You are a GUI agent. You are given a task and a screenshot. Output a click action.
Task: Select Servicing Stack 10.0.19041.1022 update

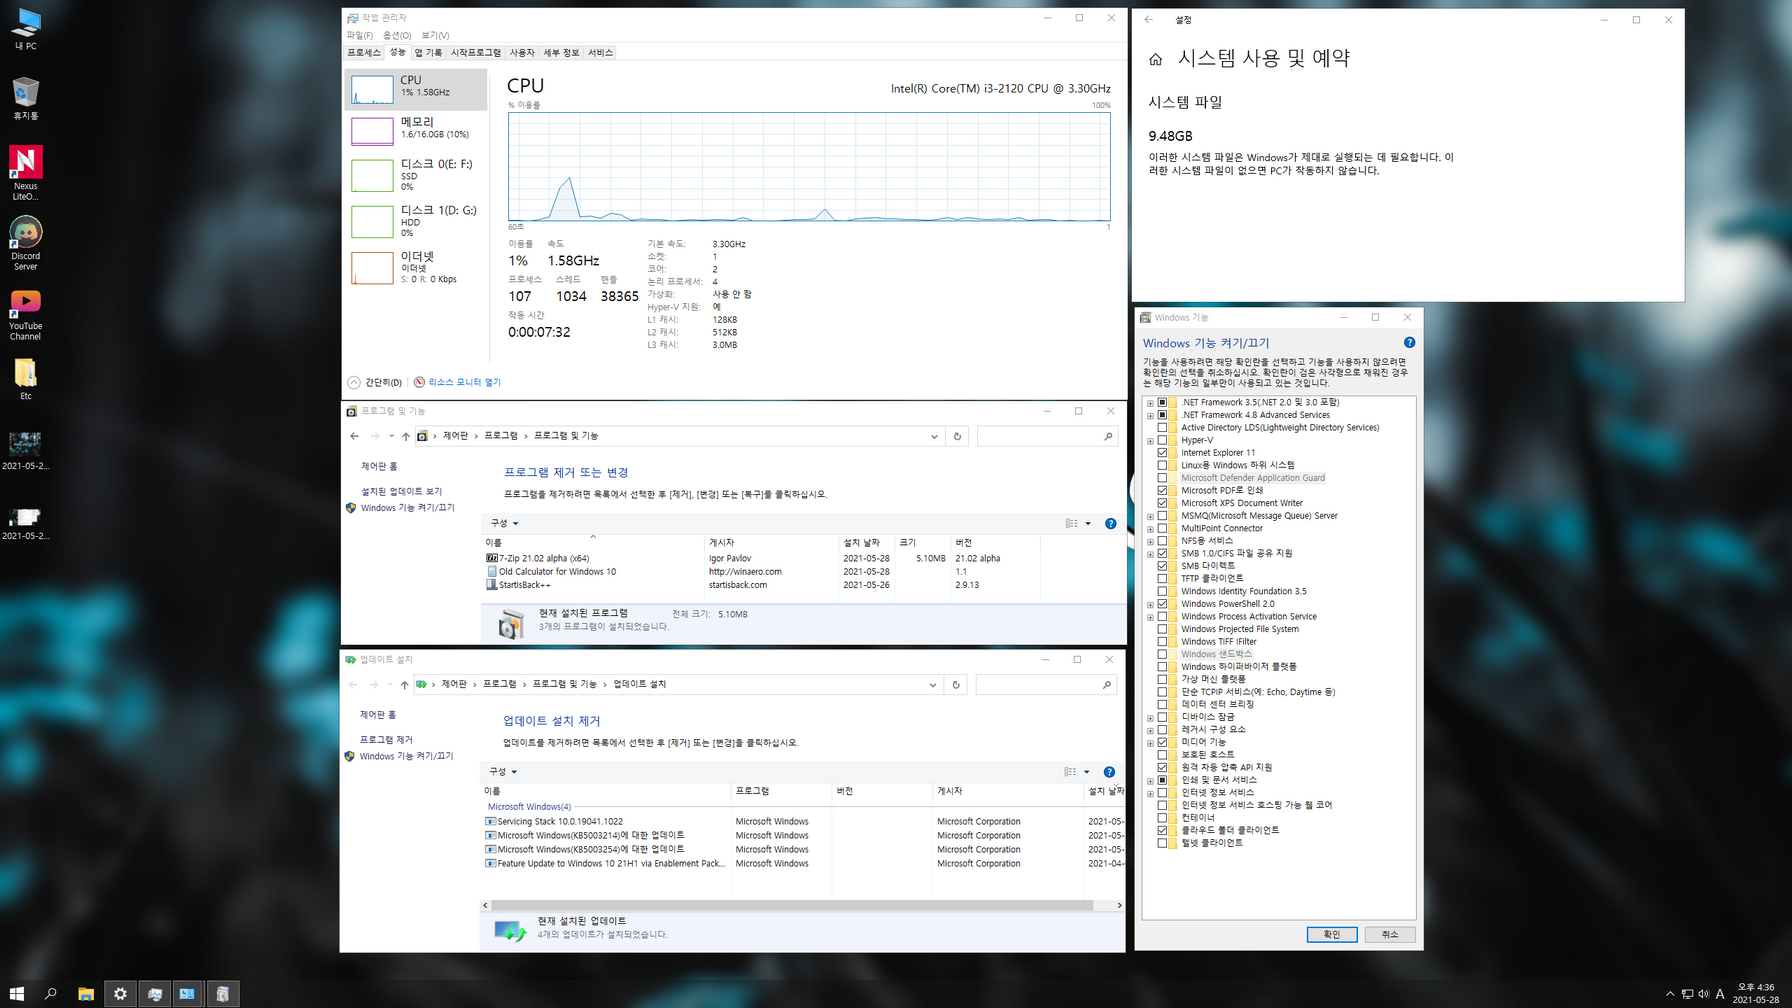coord(803,822)
